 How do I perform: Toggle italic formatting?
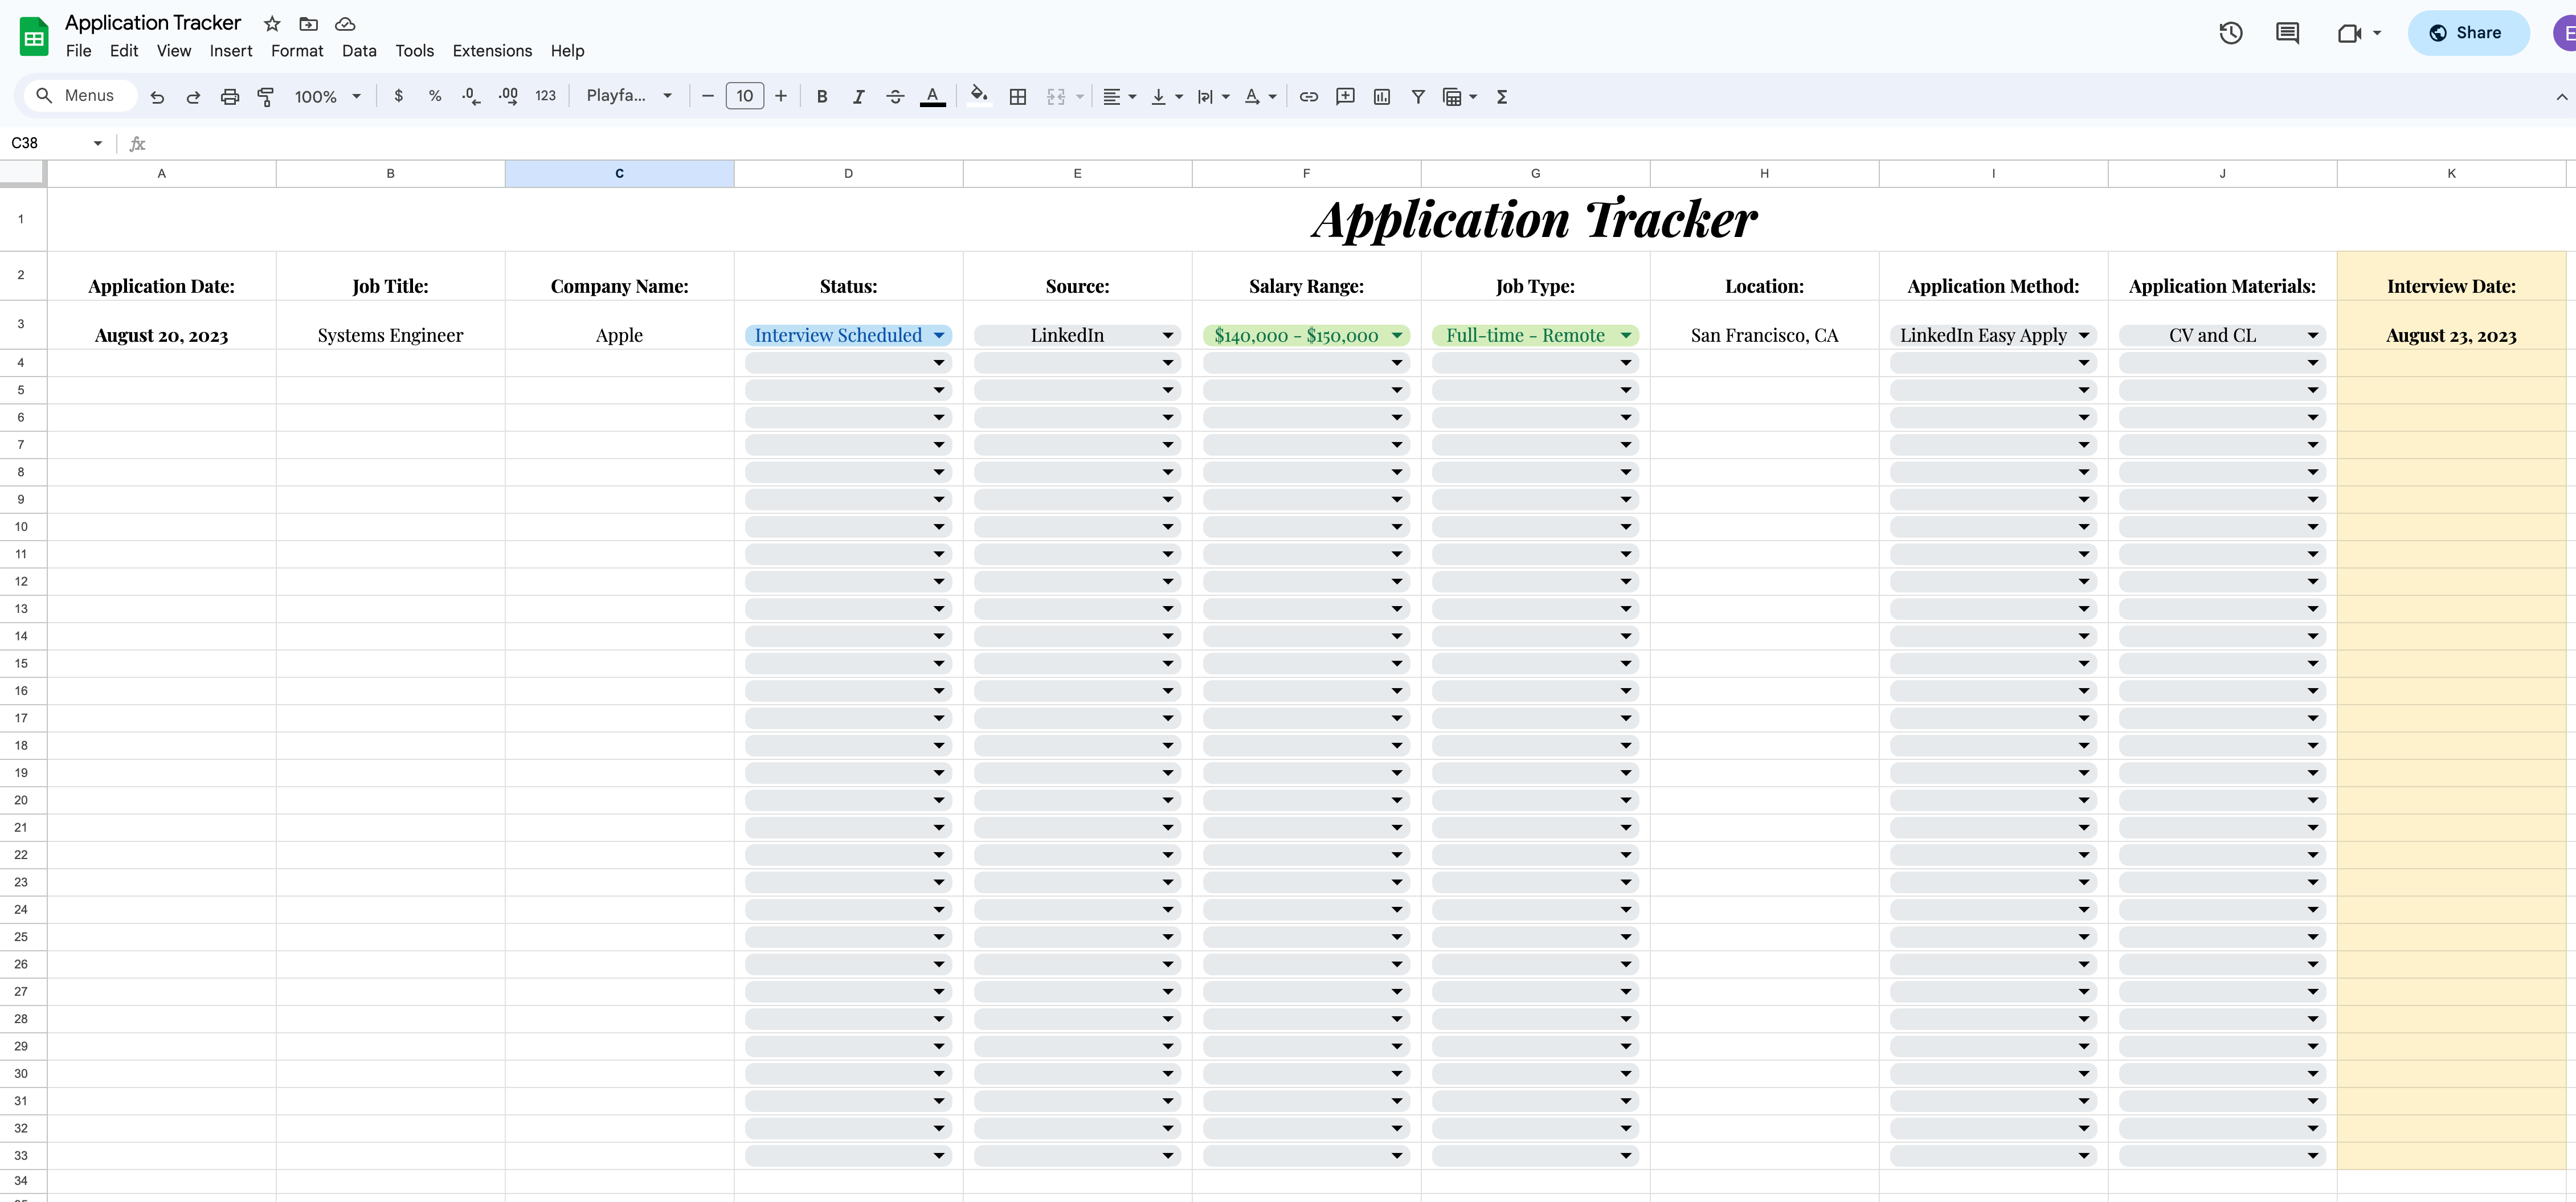858,97
